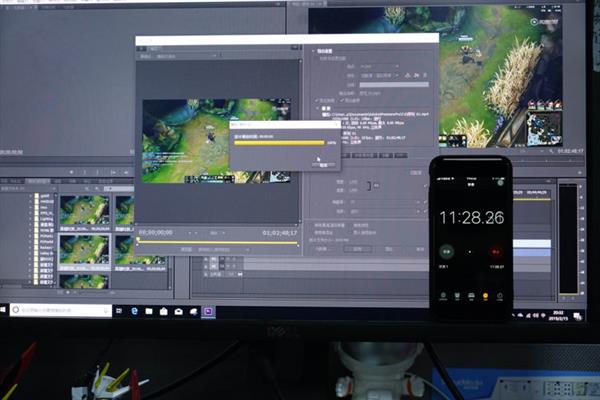This screenshot has width=600, height=400.
Task: Toggle the export video checkbox
Action: 316,100
